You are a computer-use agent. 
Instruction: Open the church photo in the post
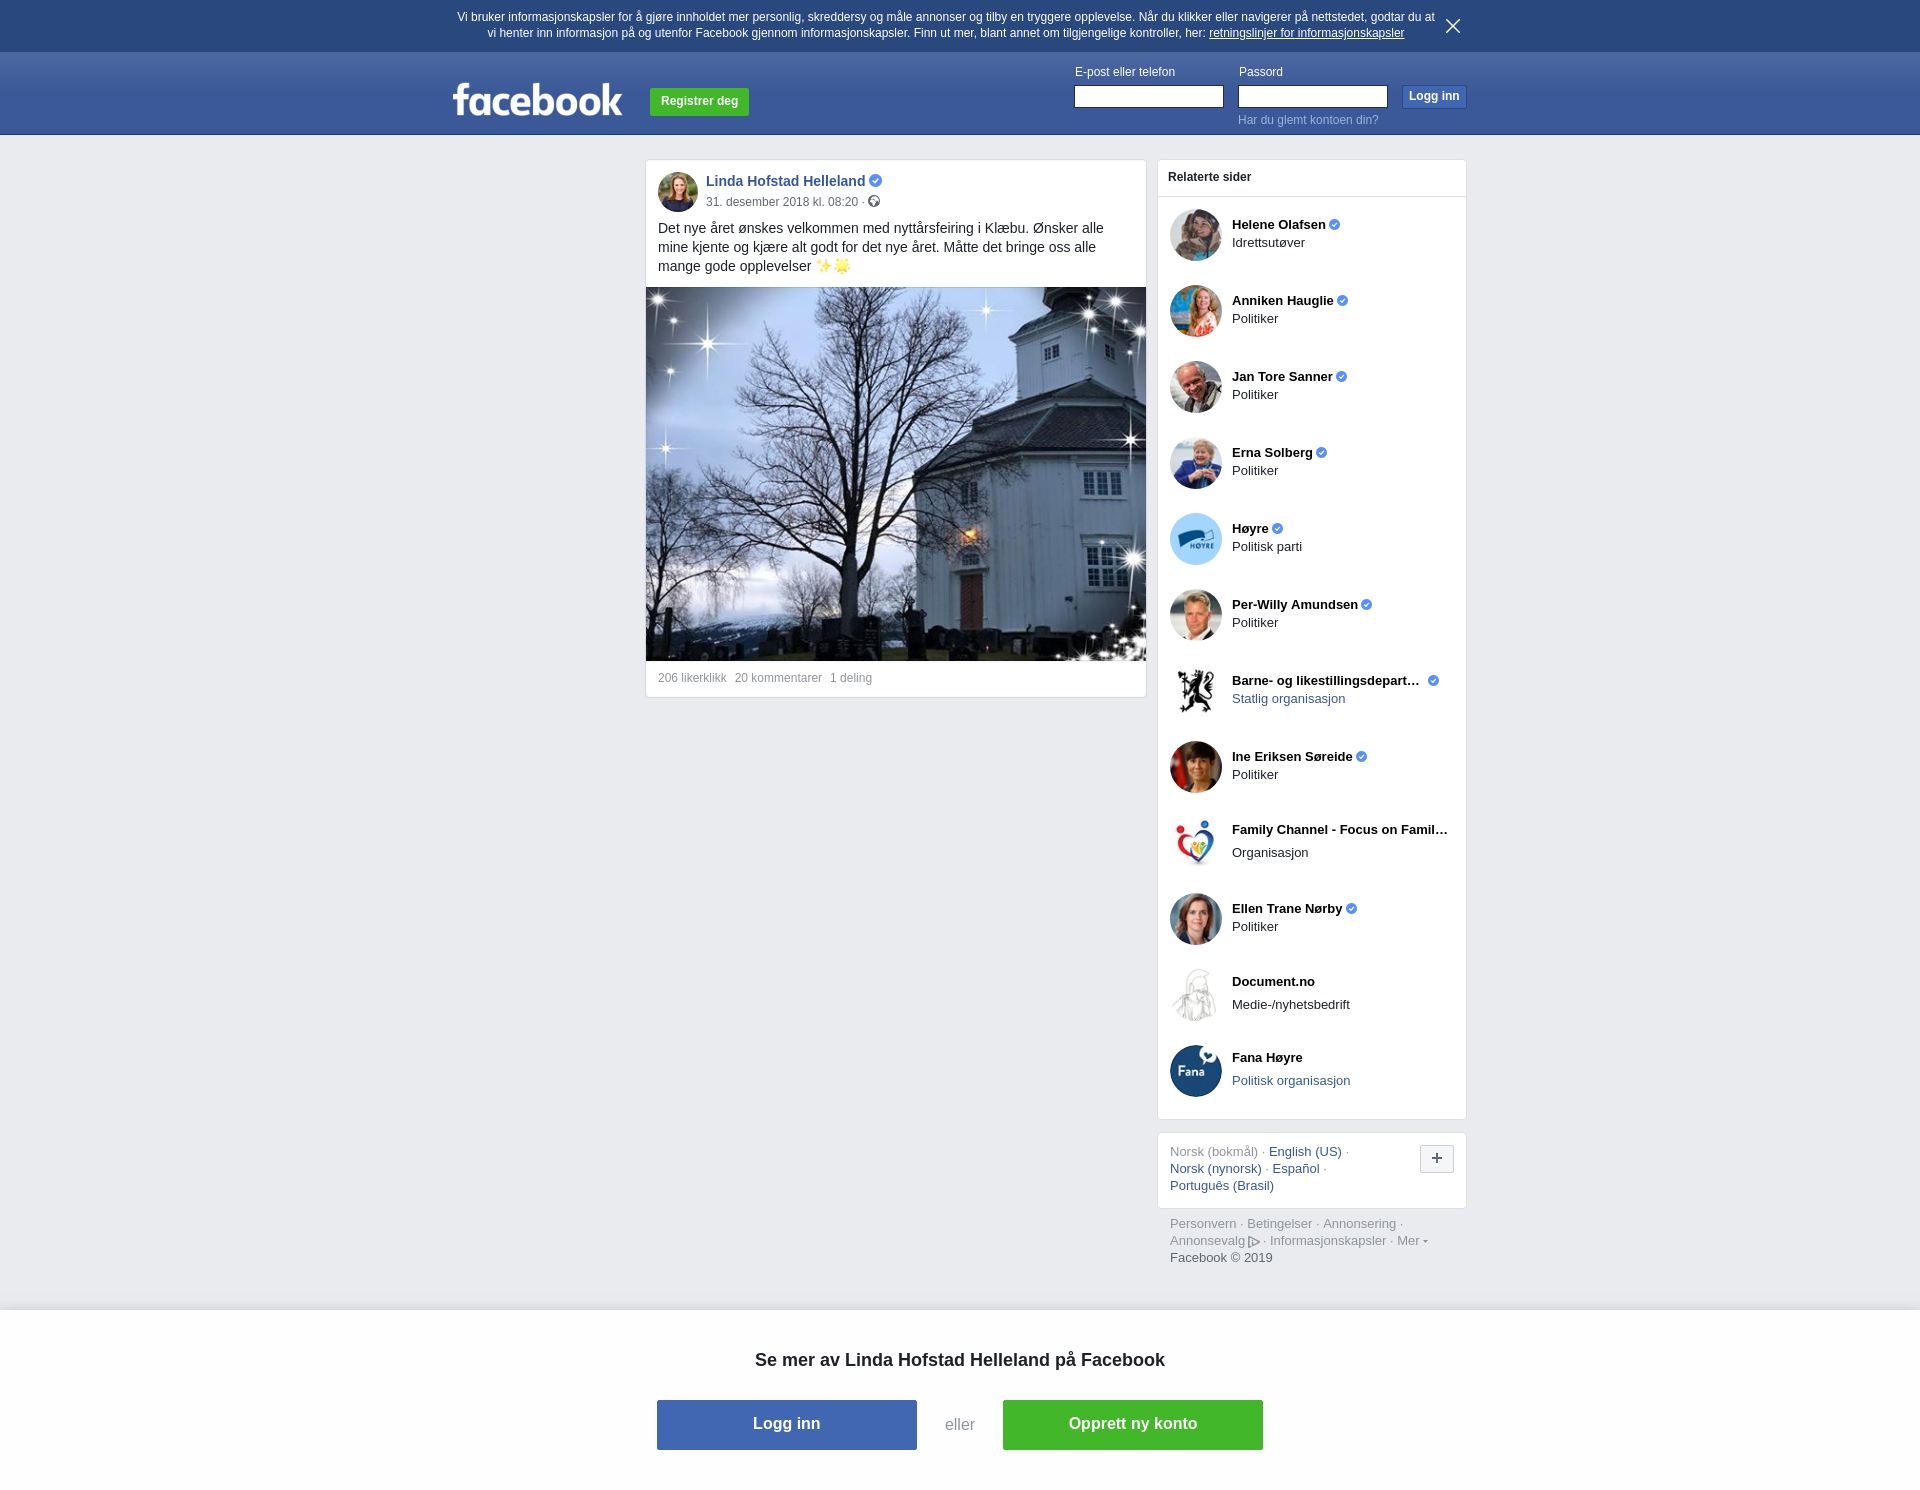[896, 474]
